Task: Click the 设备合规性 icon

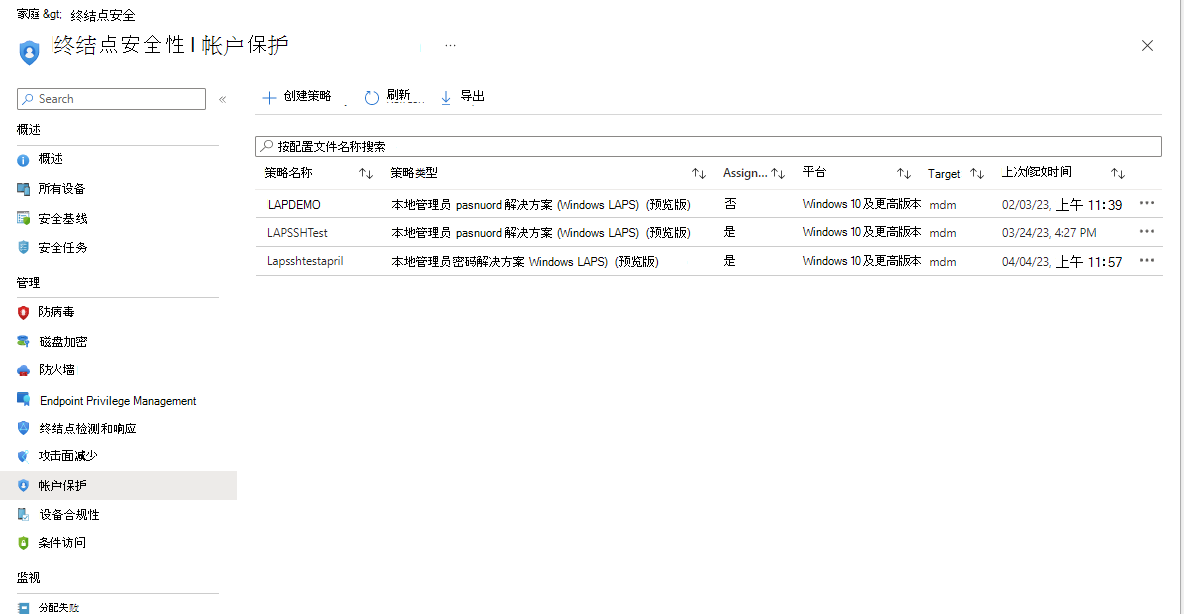Action: [x=23, y=514]
